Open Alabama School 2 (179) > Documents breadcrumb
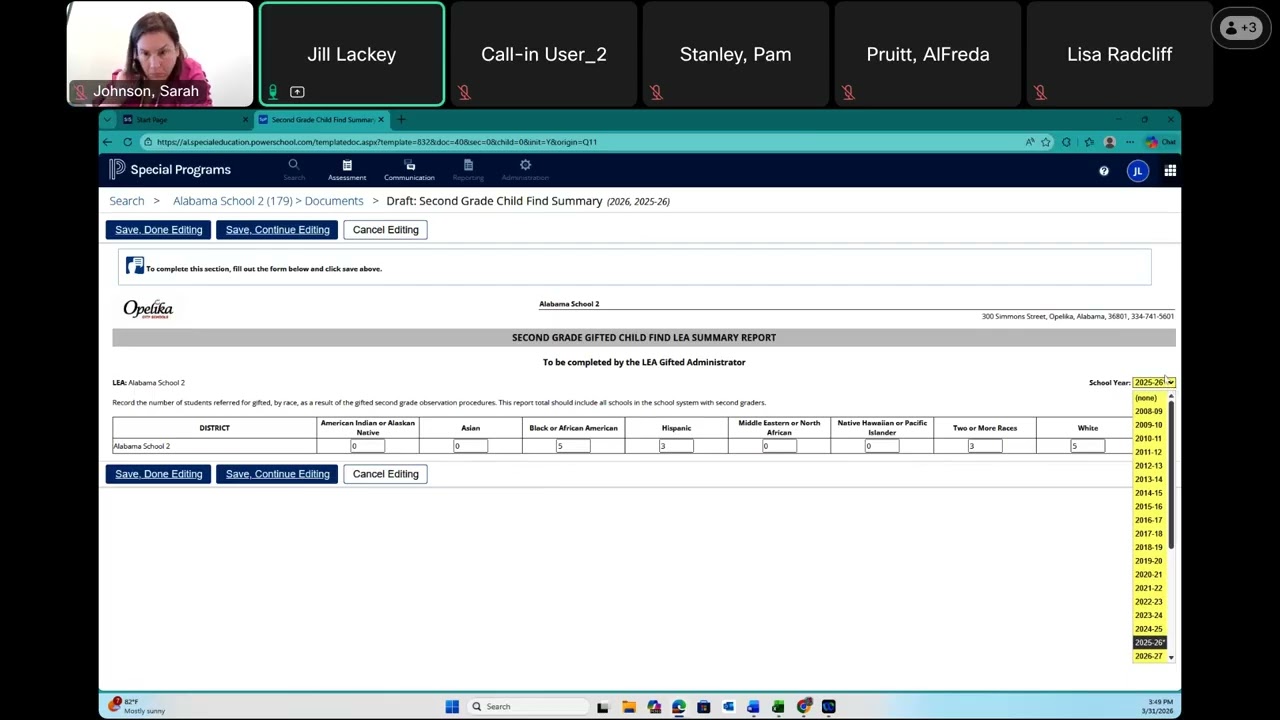 click(x=268, y=201)
